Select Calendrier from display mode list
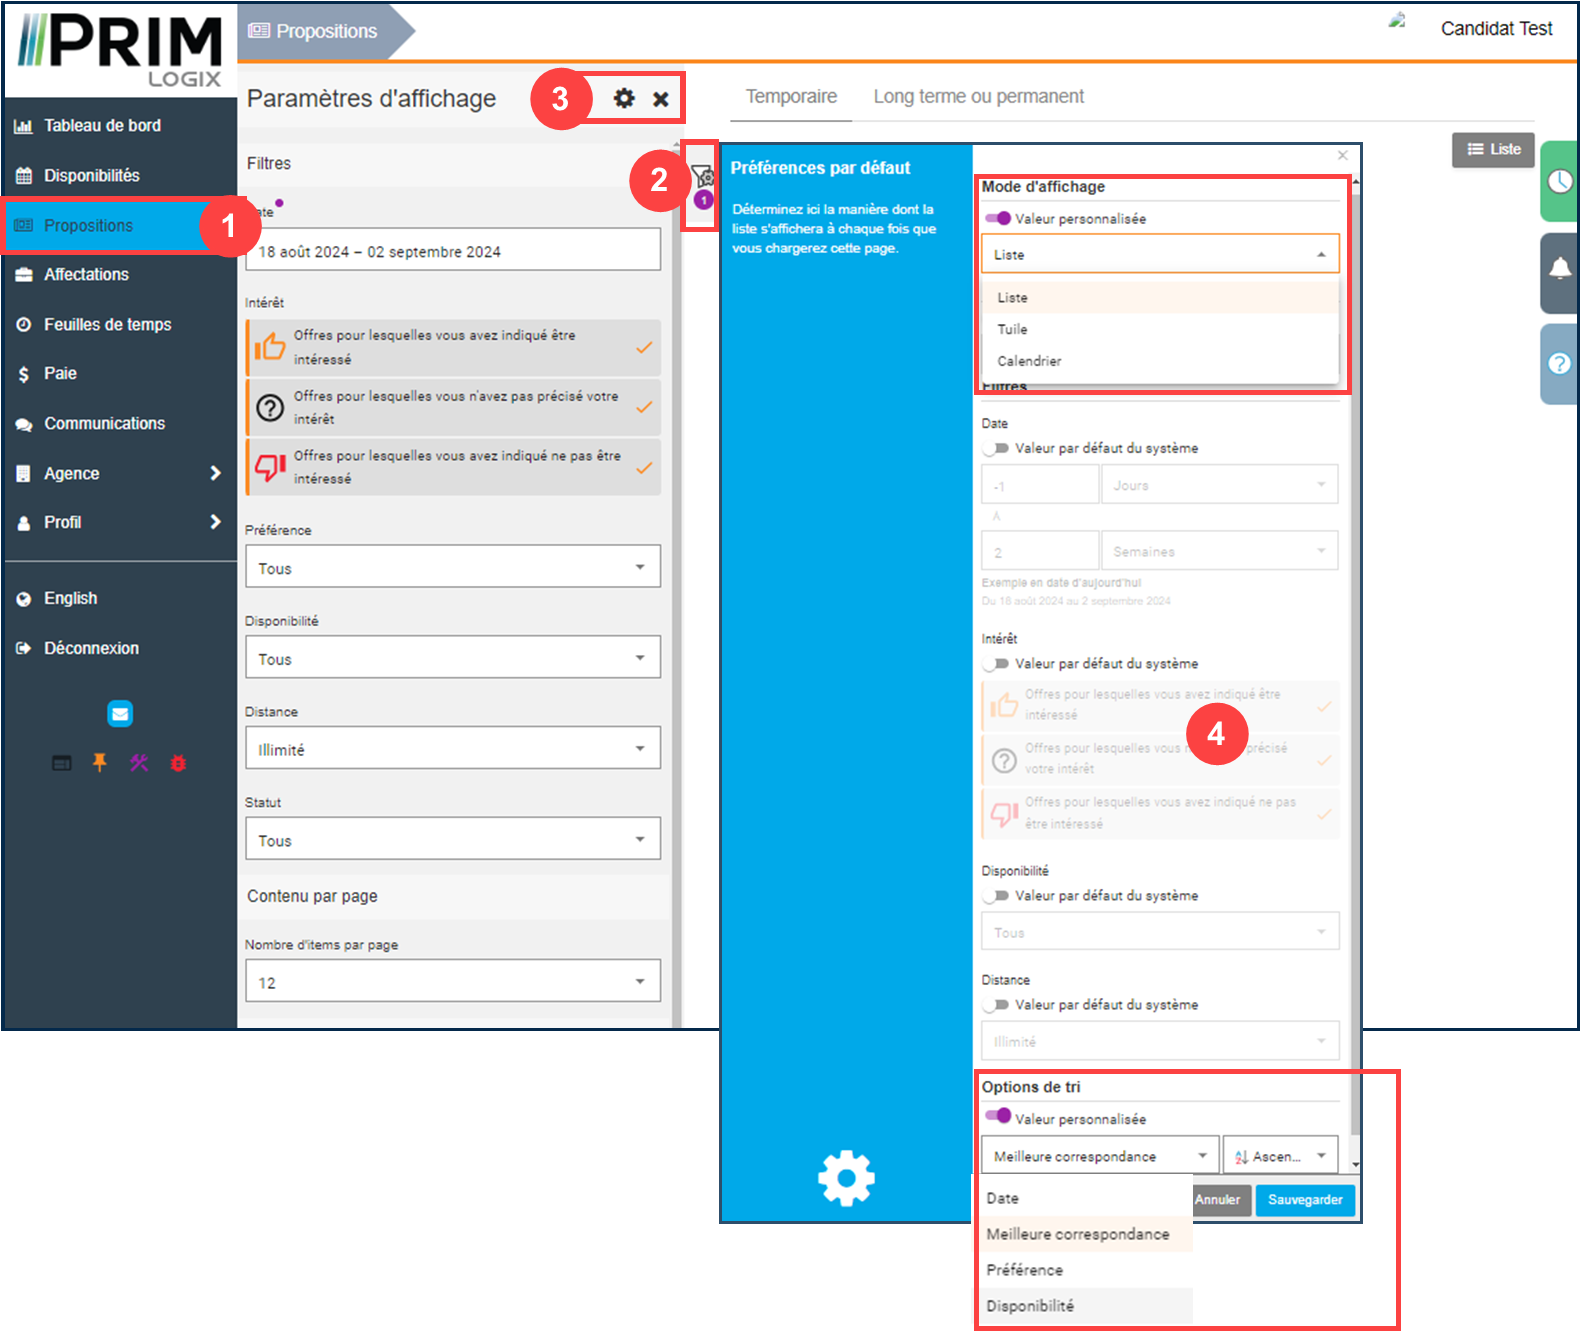This screenshot has height=1332, width=1580. click(1029, 361)
